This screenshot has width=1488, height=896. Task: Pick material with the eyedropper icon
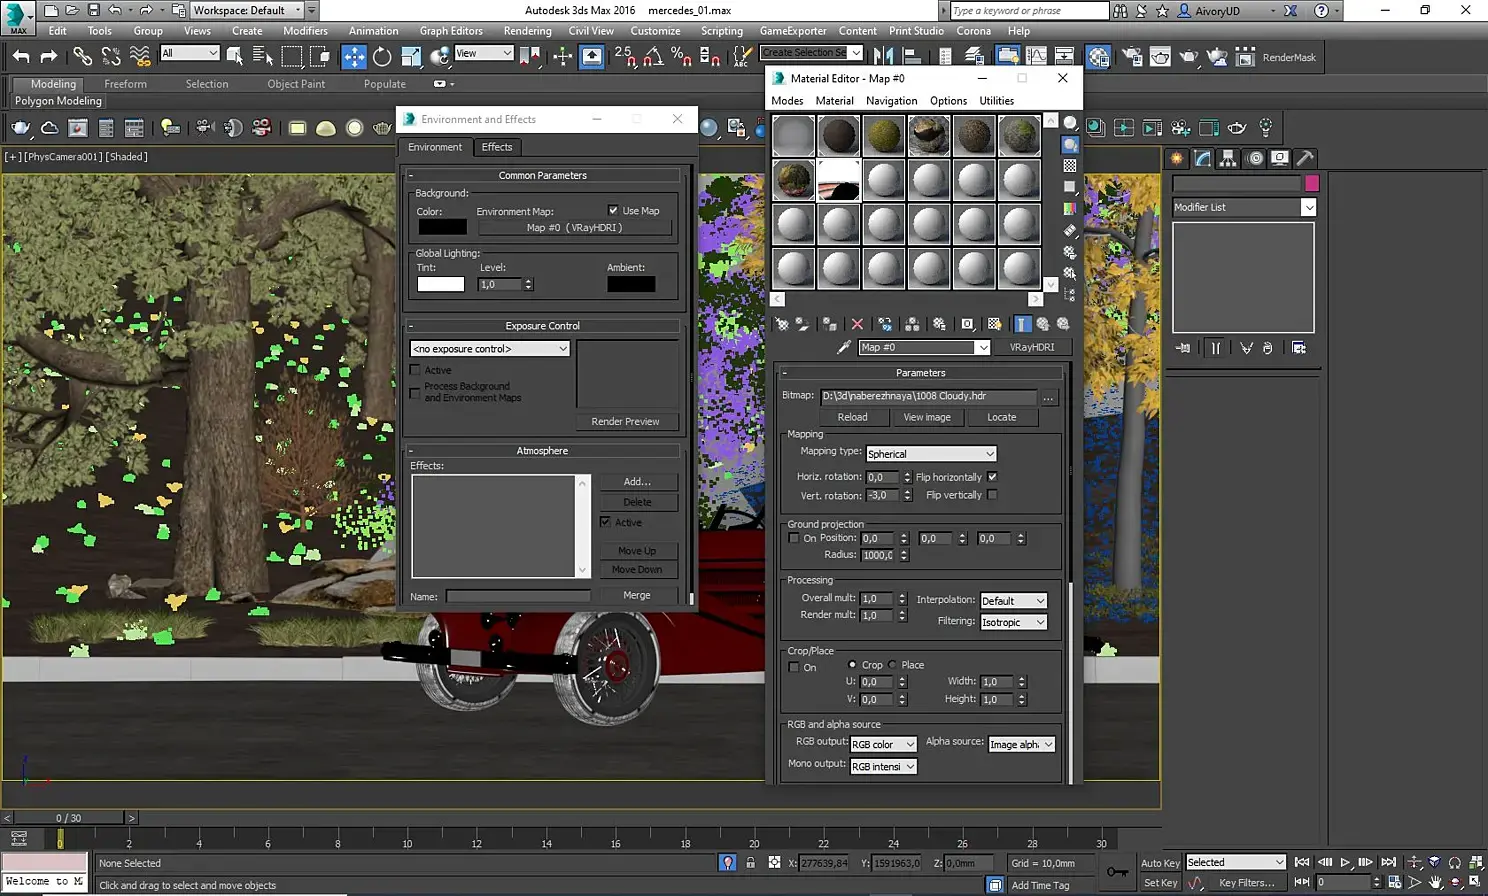[x=844, y=347]
